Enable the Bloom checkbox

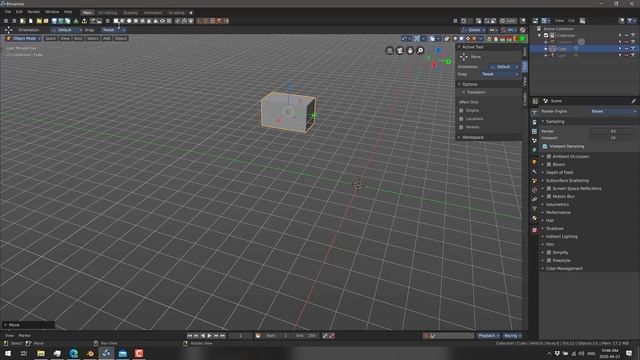point(549,164)
